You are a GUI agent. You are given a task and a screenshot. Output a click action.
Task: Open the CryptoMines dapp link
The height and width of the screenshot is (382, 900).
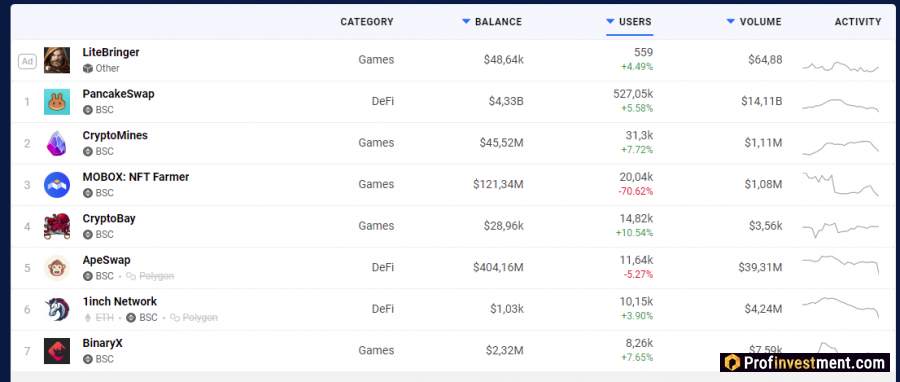click(115, 135)
